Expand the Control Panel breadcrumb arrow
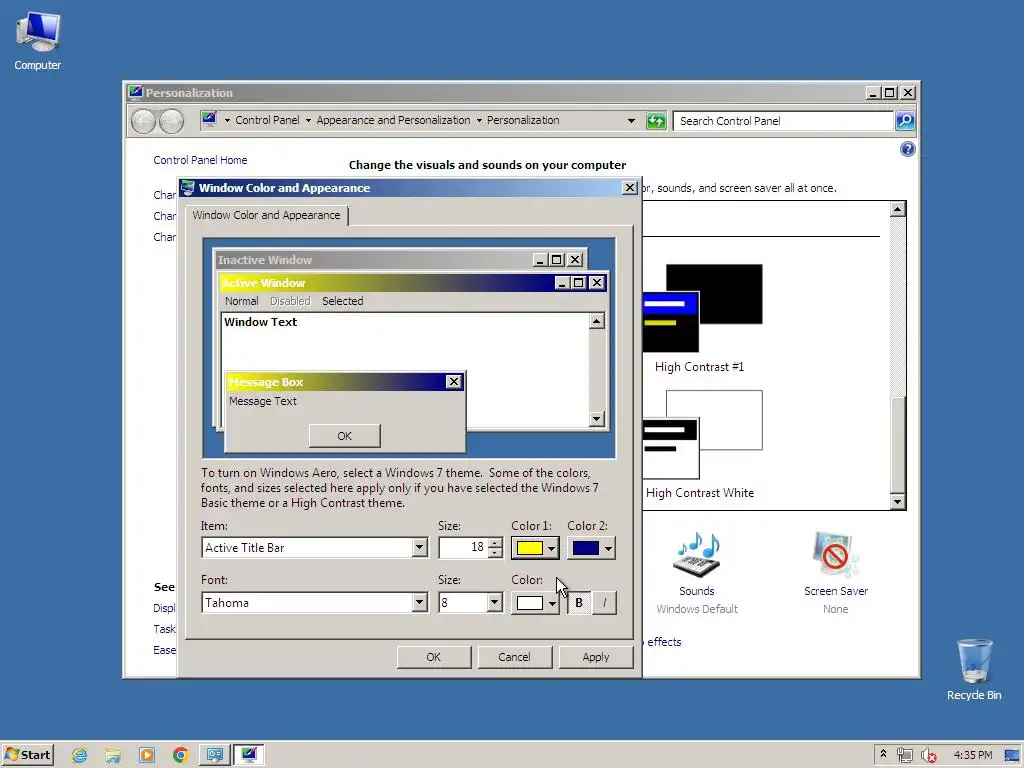The image size is (1024, 768). pos(308,120)
